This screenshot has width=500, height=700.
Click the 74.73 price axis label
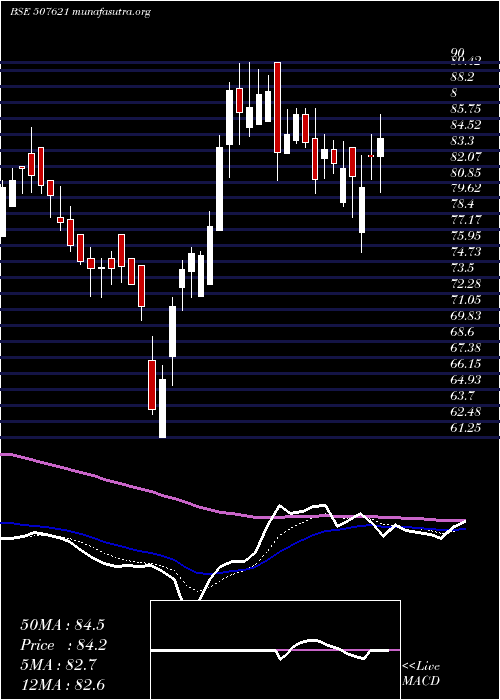tap(466, 252)
